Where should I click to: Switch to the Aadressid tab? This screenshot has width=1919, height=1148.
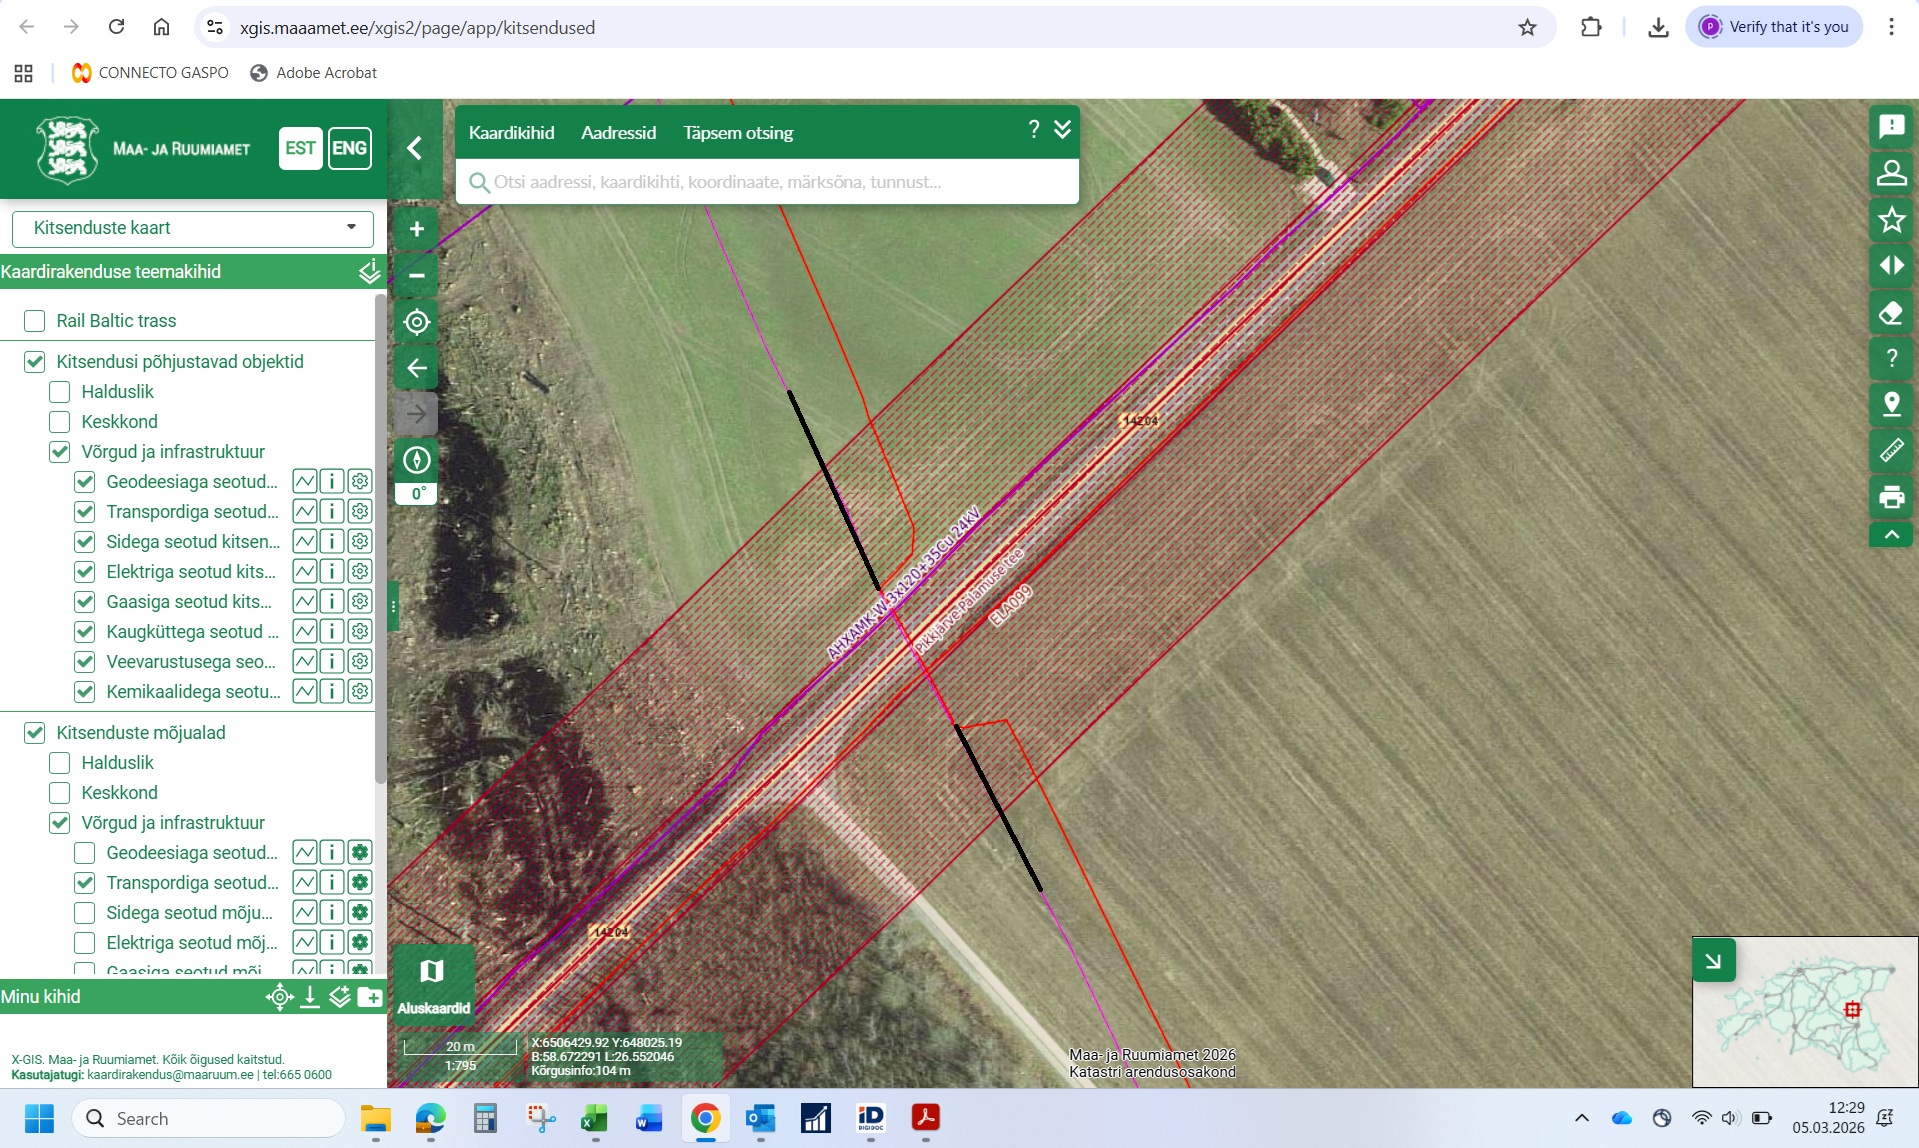(618, 133)
